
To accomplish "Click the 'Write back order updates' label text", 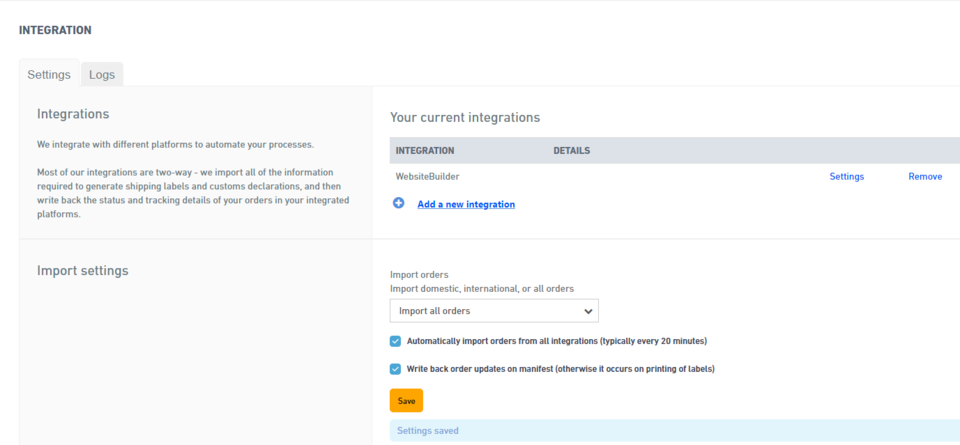I will click(560, 369).
